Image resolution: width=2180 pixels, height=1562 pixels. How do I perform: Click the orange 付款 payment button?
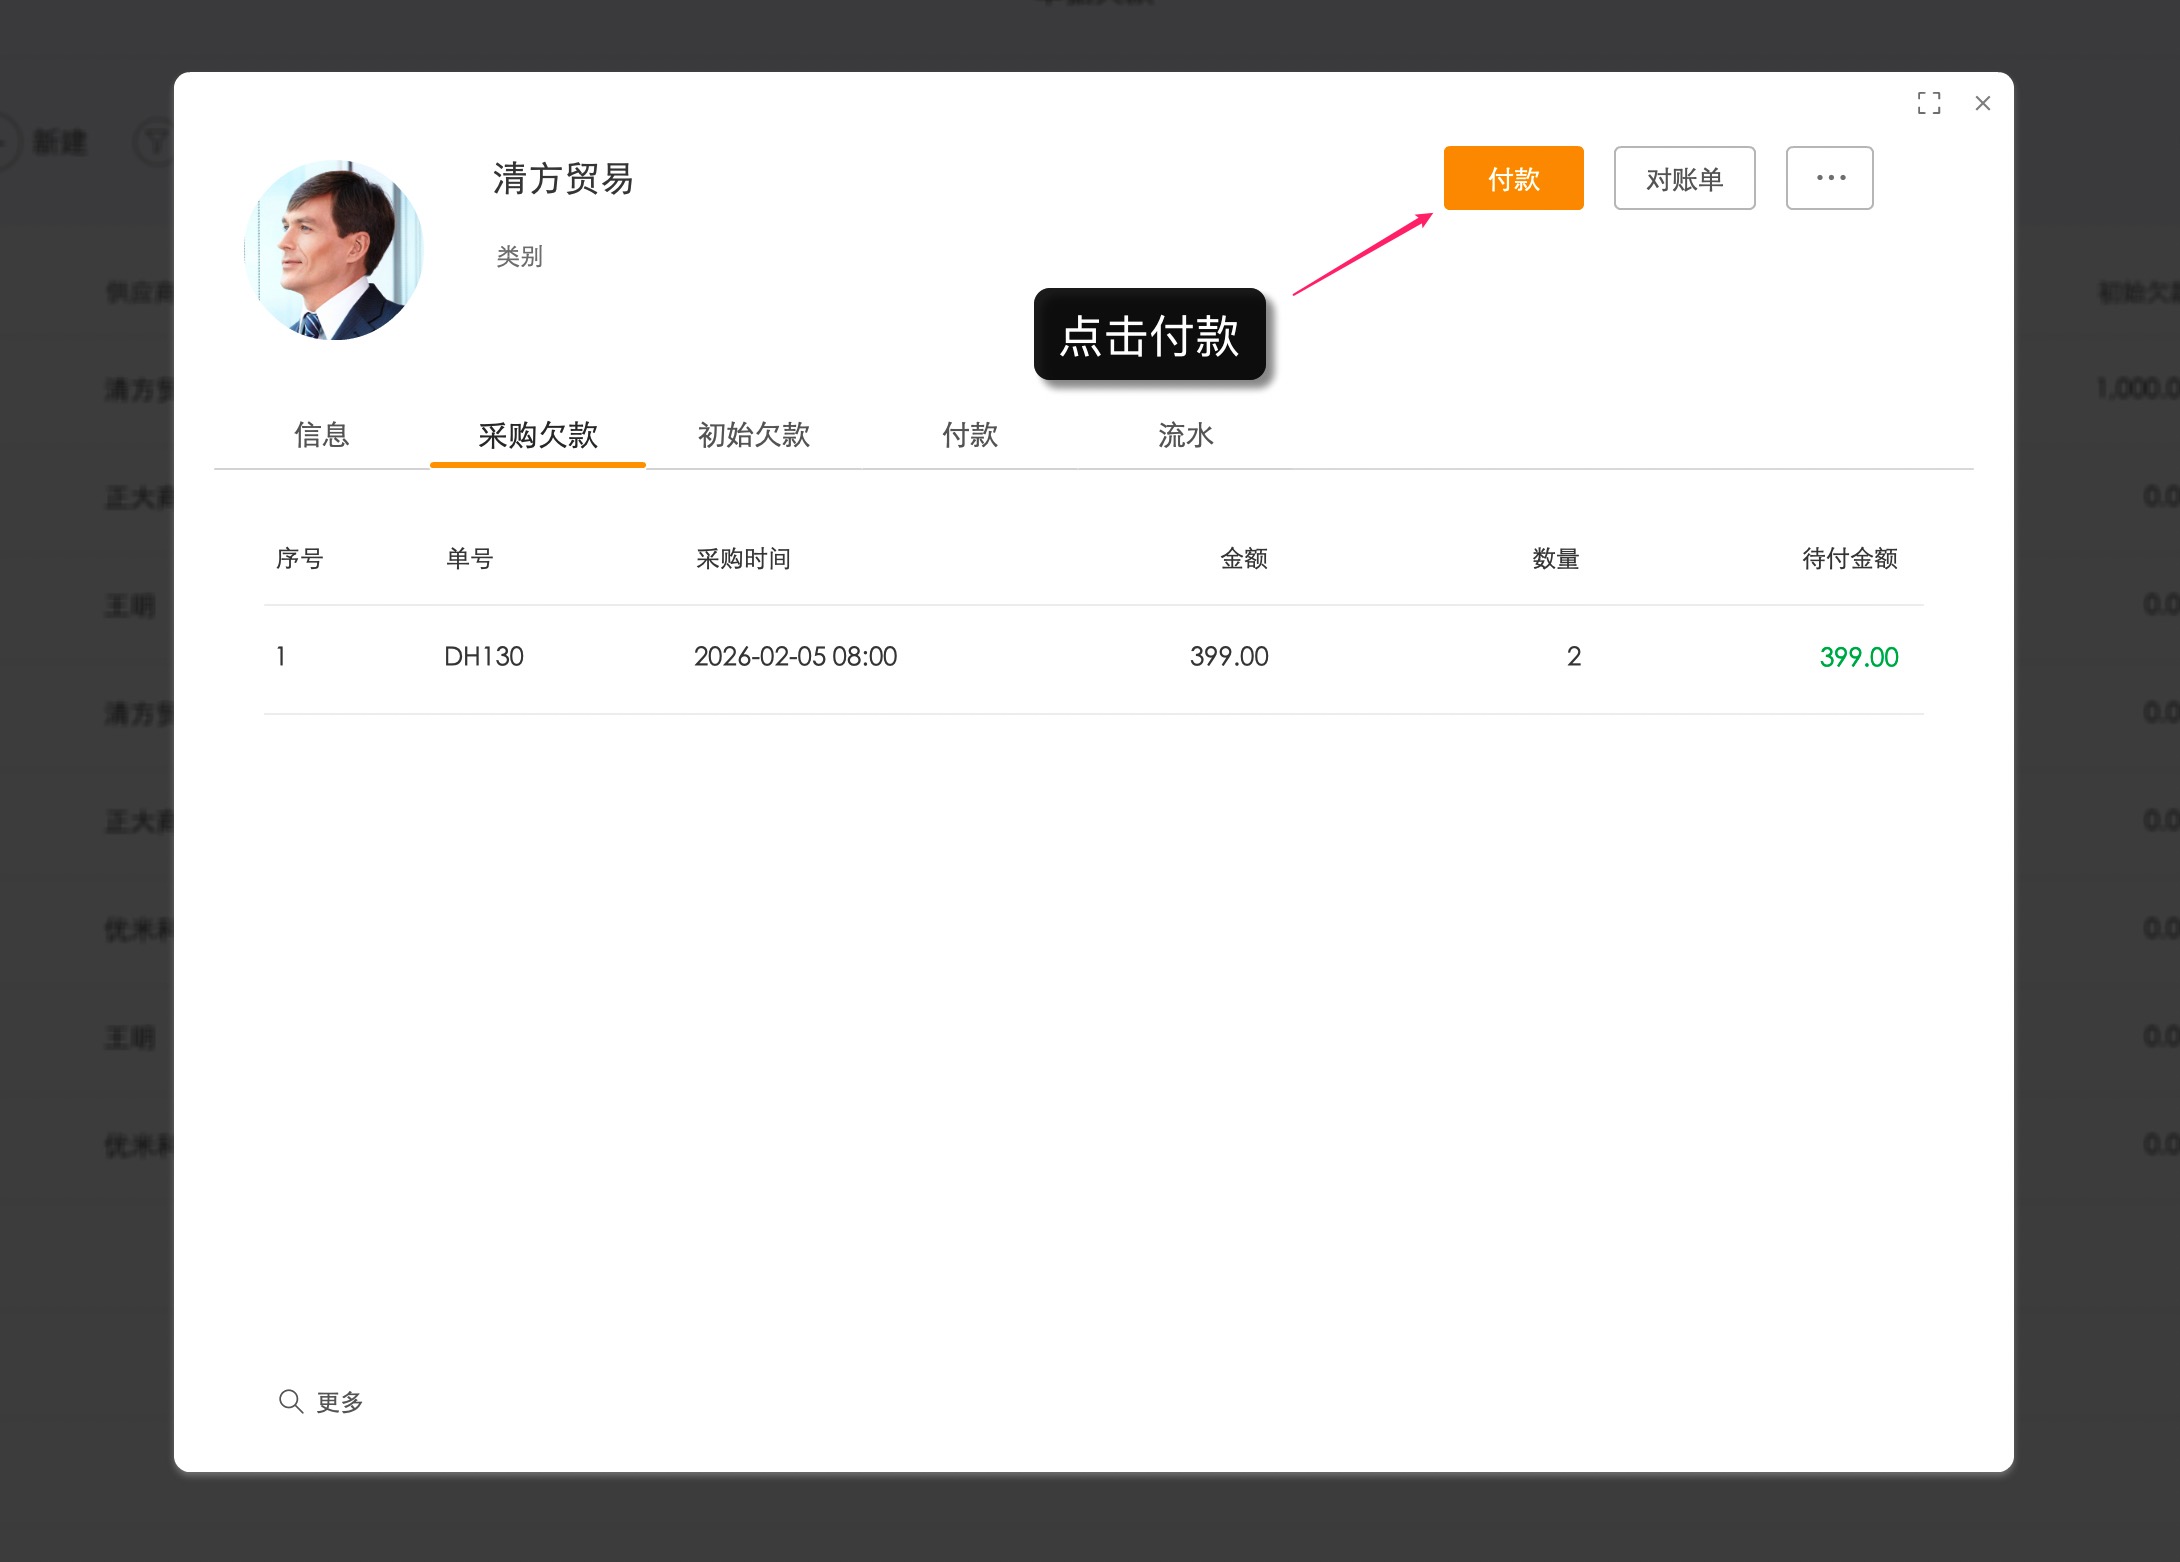[1513, 178]
